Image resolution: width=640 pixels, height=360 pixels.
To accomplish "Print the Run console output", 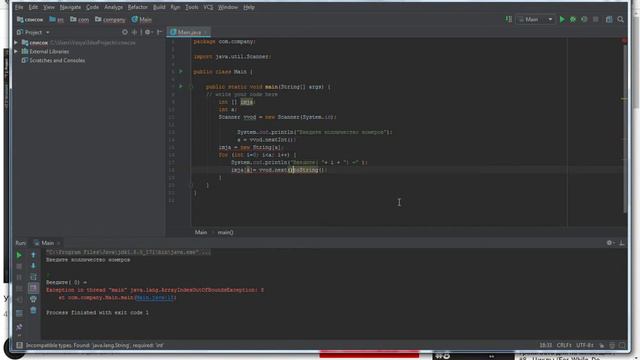I will 33,299.
